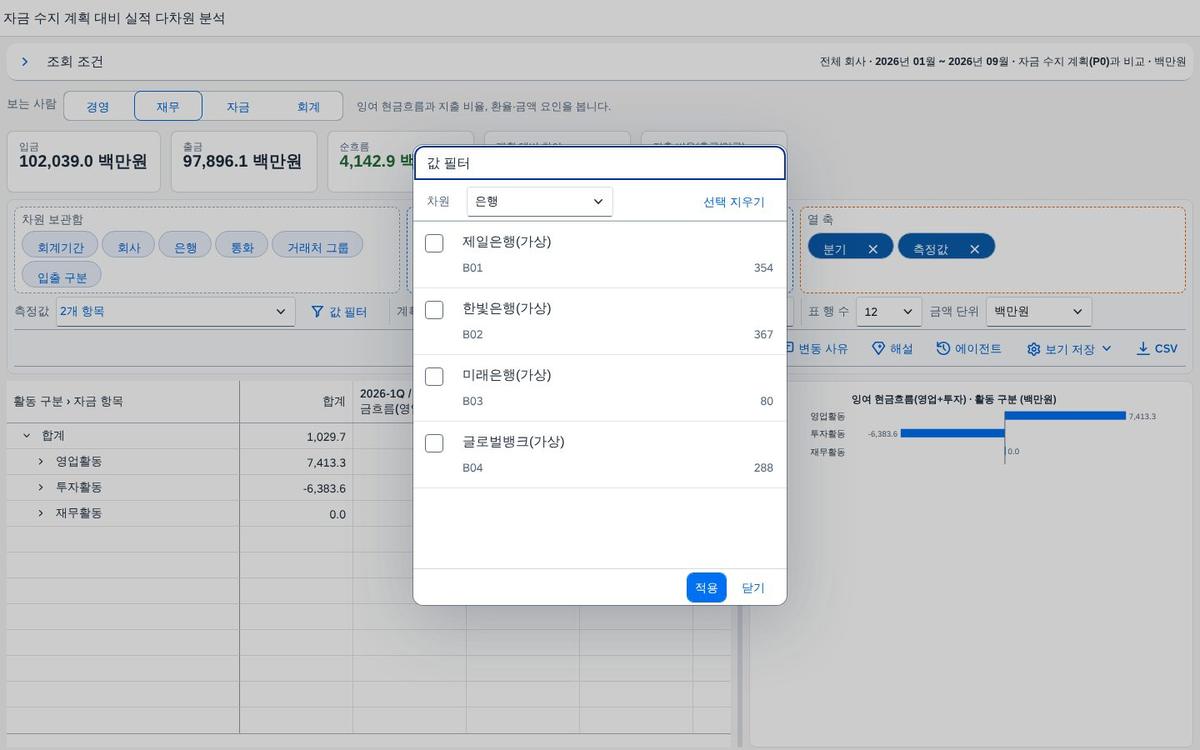
Task: Click the 값 필터 funnel icon
Action: 317,312
